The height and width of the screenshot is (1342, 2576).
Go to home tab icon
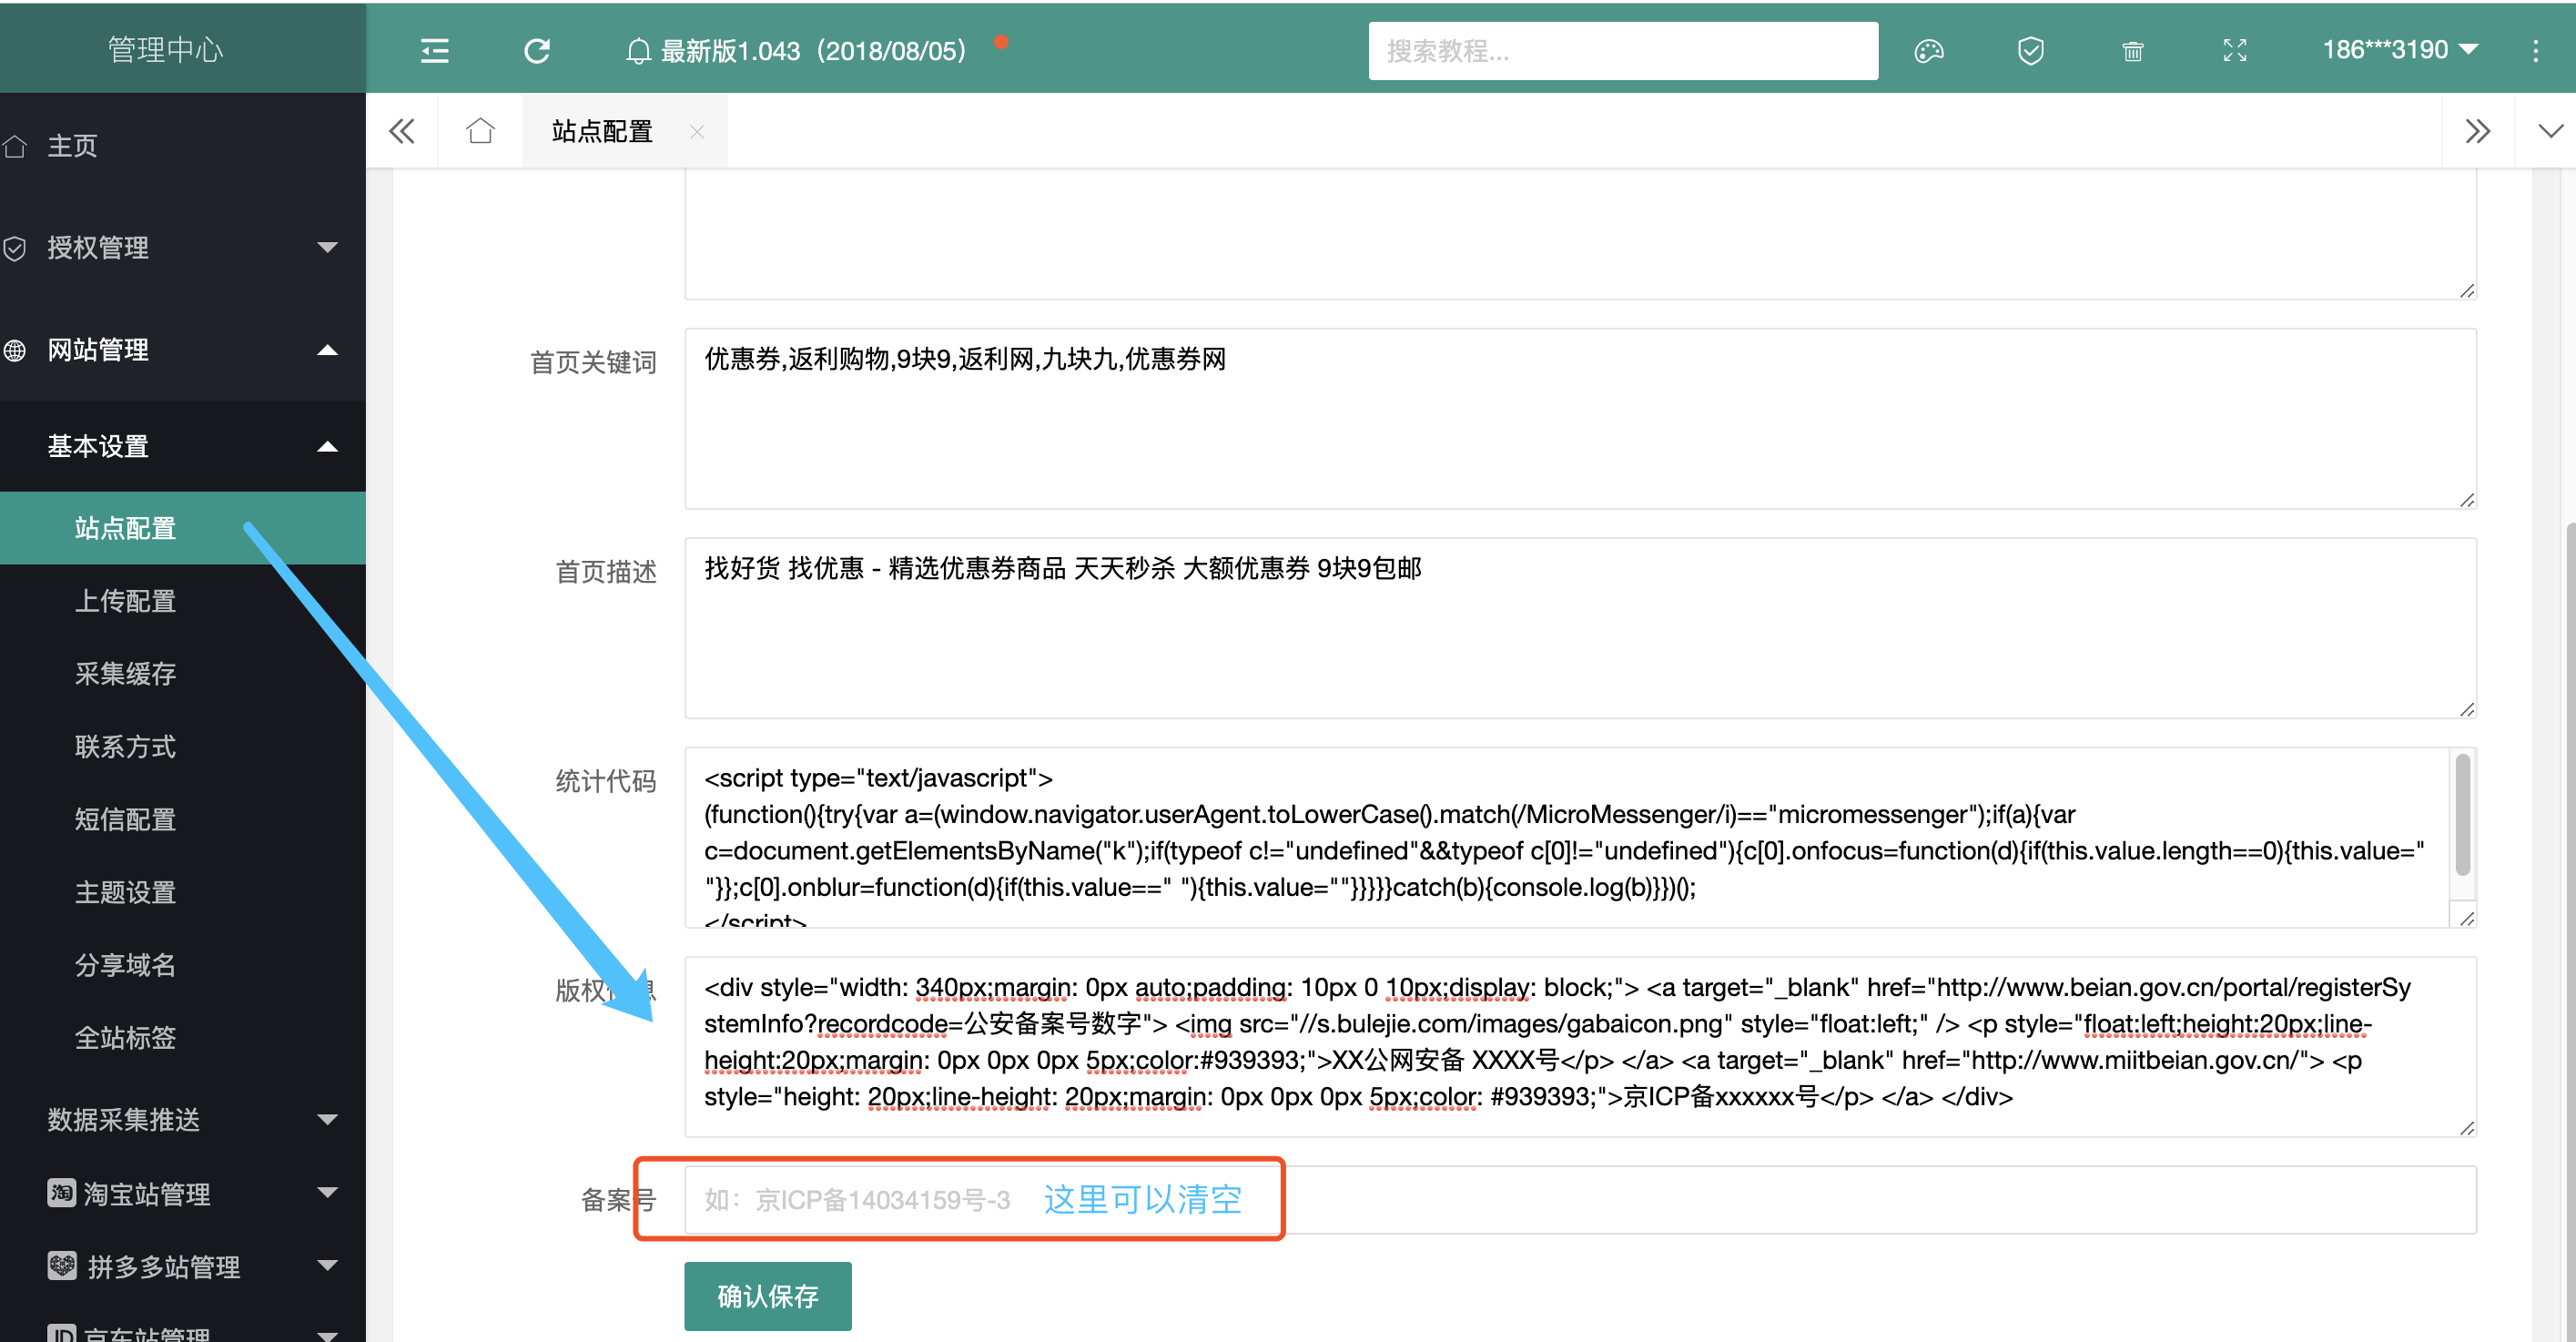click(x=480, y=131)
